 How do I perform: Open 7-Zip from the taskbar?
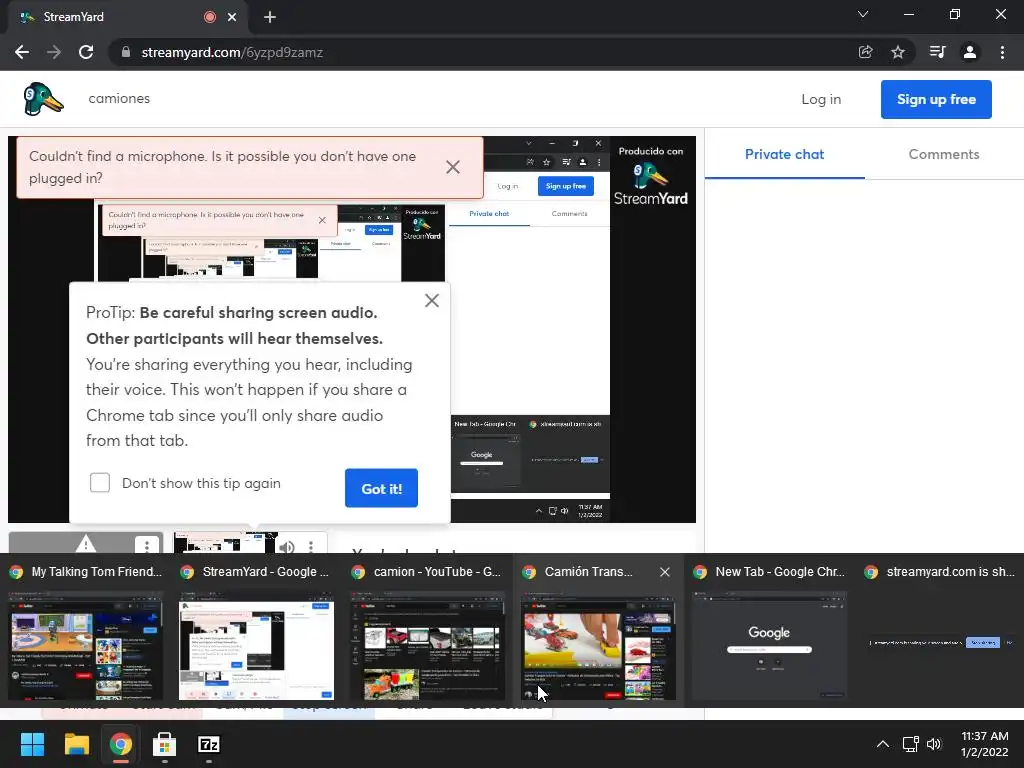pyautogui.click(x=208, y=744)
